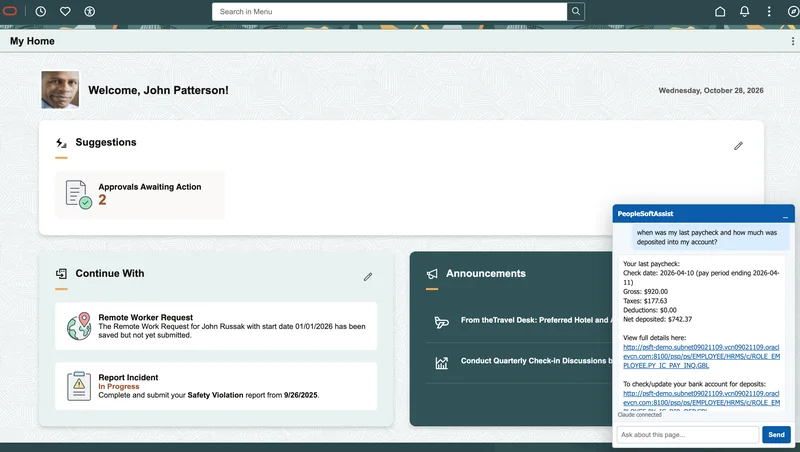The width and height of the screenshot is (800, 452).
Task: Click the search magnifier button
Action: pos(576,11)
